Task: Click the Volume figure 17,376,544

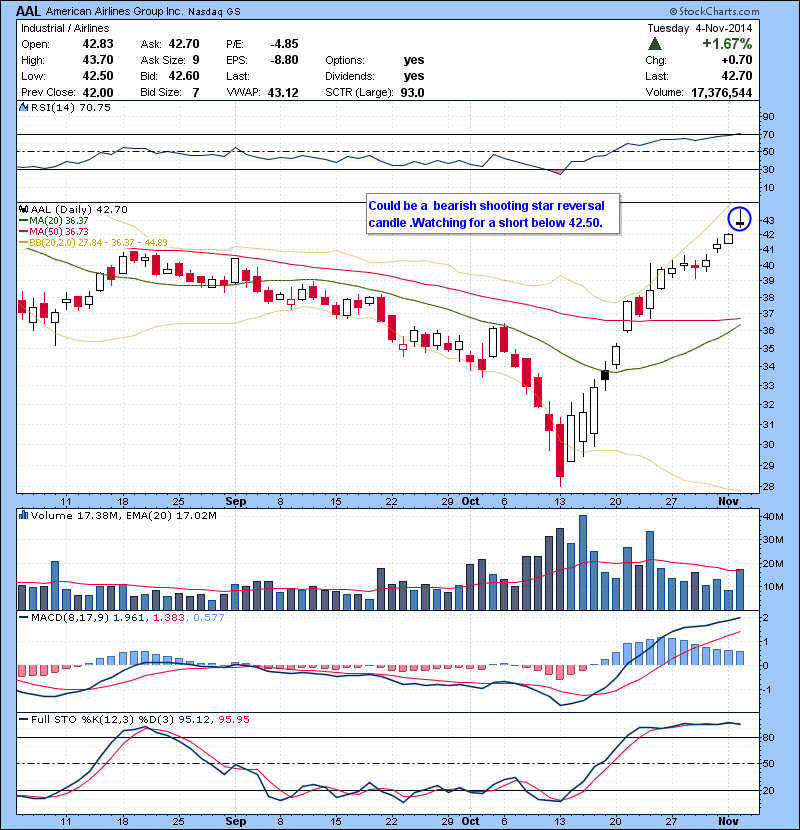Action: coord(722,92)
